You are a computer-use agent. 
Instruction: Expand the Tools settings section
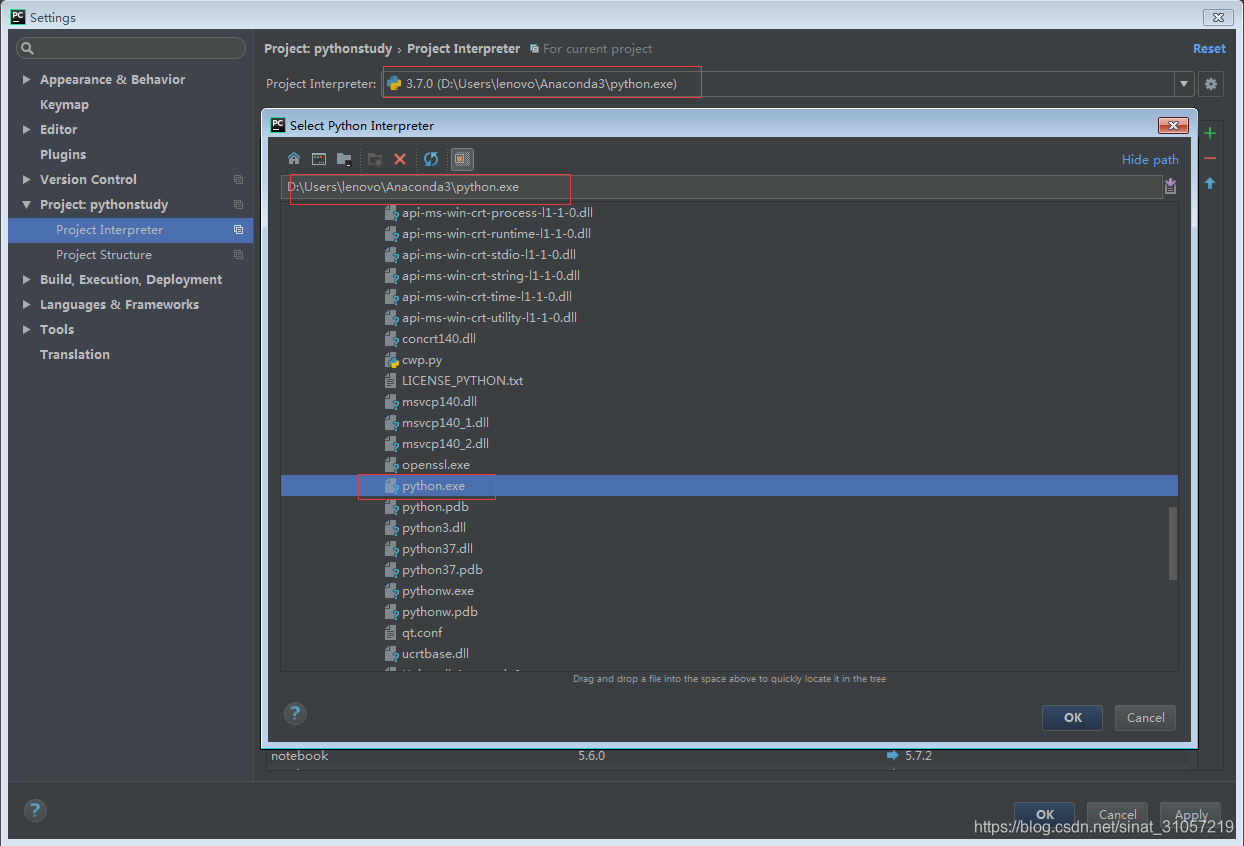click(x=26, y=329)
